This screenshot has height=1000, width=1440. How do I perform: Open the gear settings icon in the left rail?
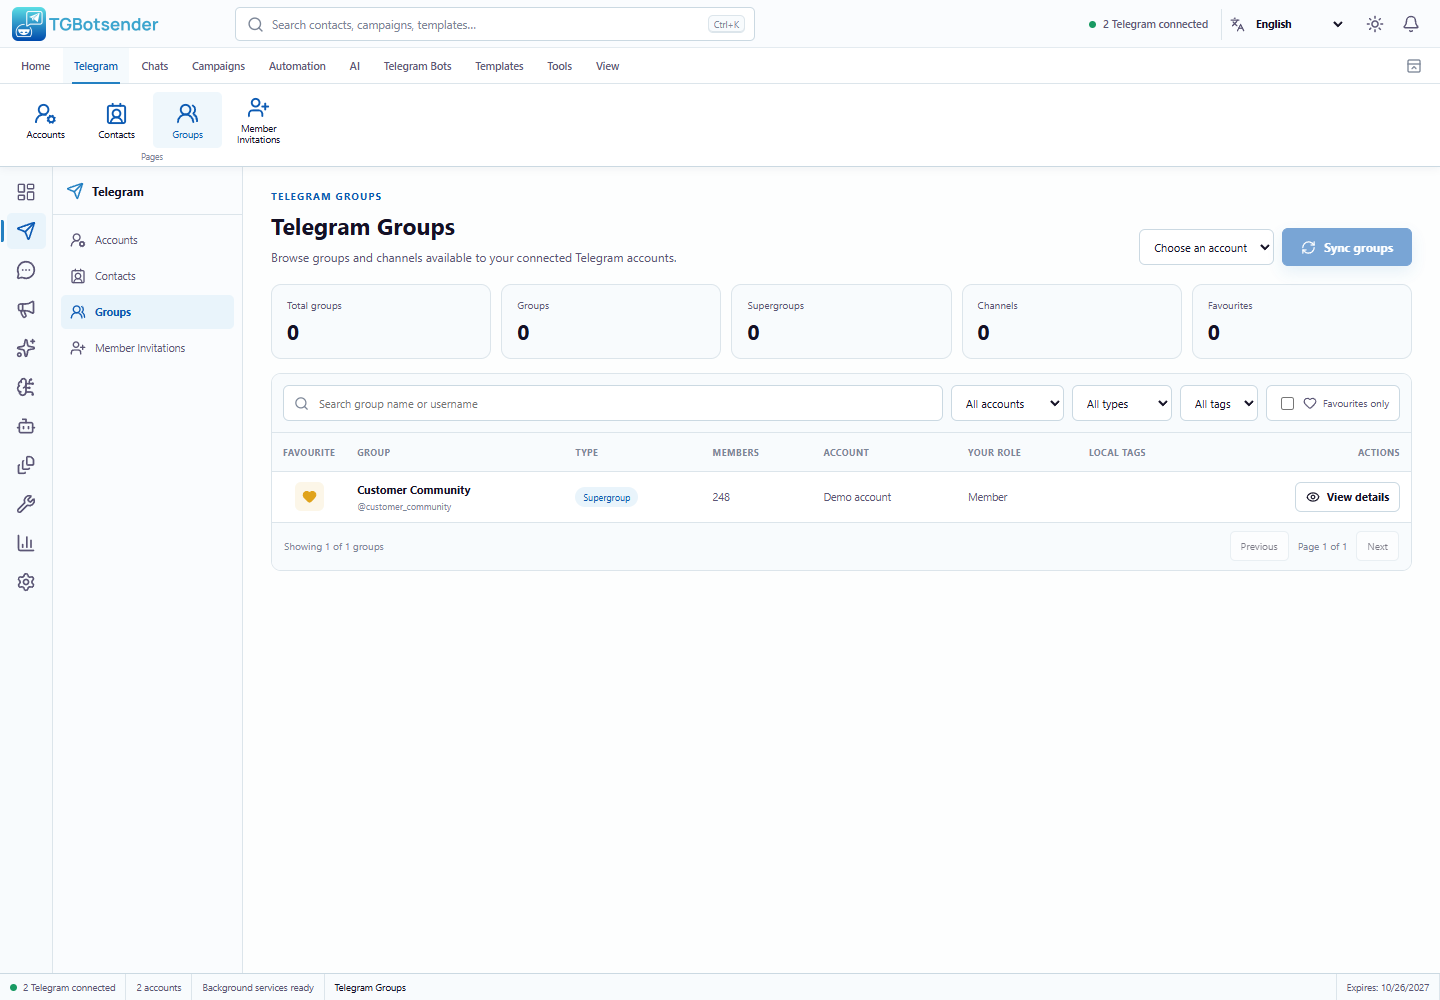26,582
